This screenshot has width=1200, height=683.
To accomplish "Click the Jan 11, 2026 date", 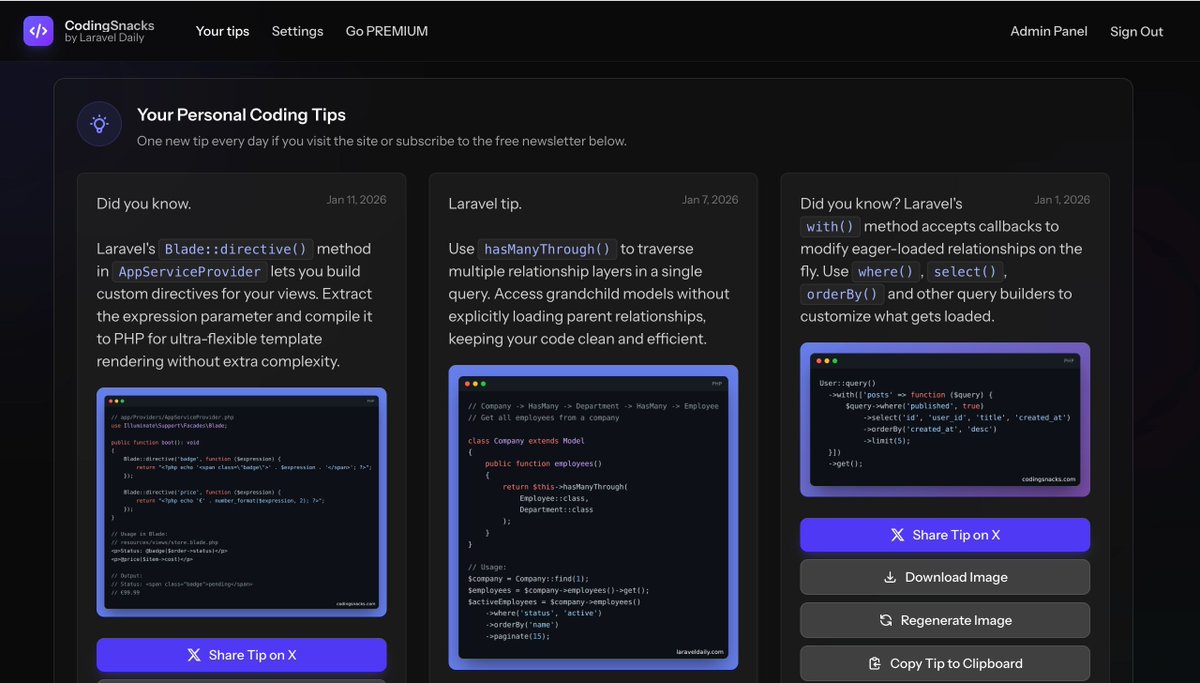I will [x=356, y=200].
